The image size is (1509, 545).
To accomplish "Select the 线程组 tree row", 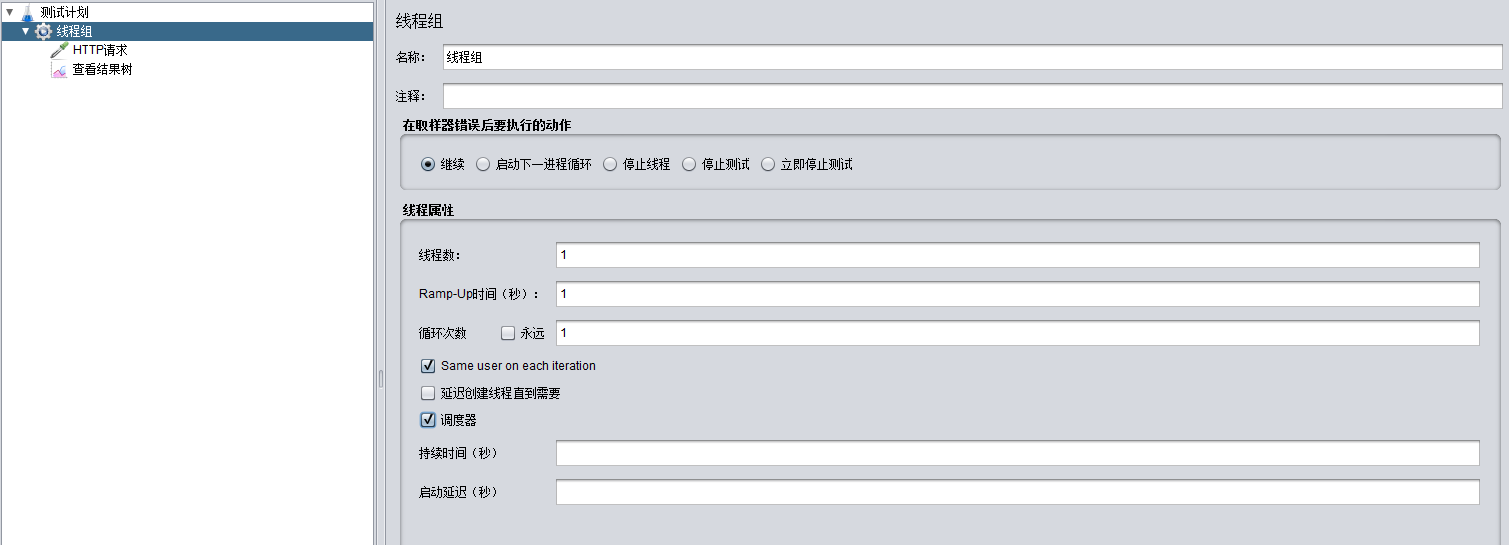I will pyautogui.click(x=186, y=32).
